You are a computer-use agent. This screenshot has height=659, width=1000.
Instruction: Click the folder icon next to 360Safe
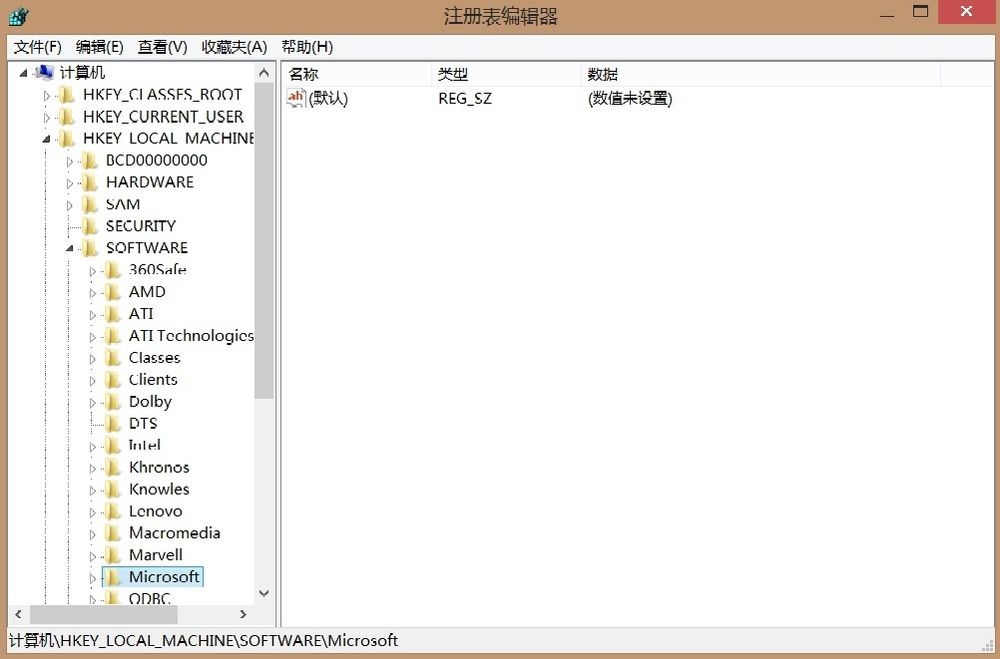pos(111,269)
